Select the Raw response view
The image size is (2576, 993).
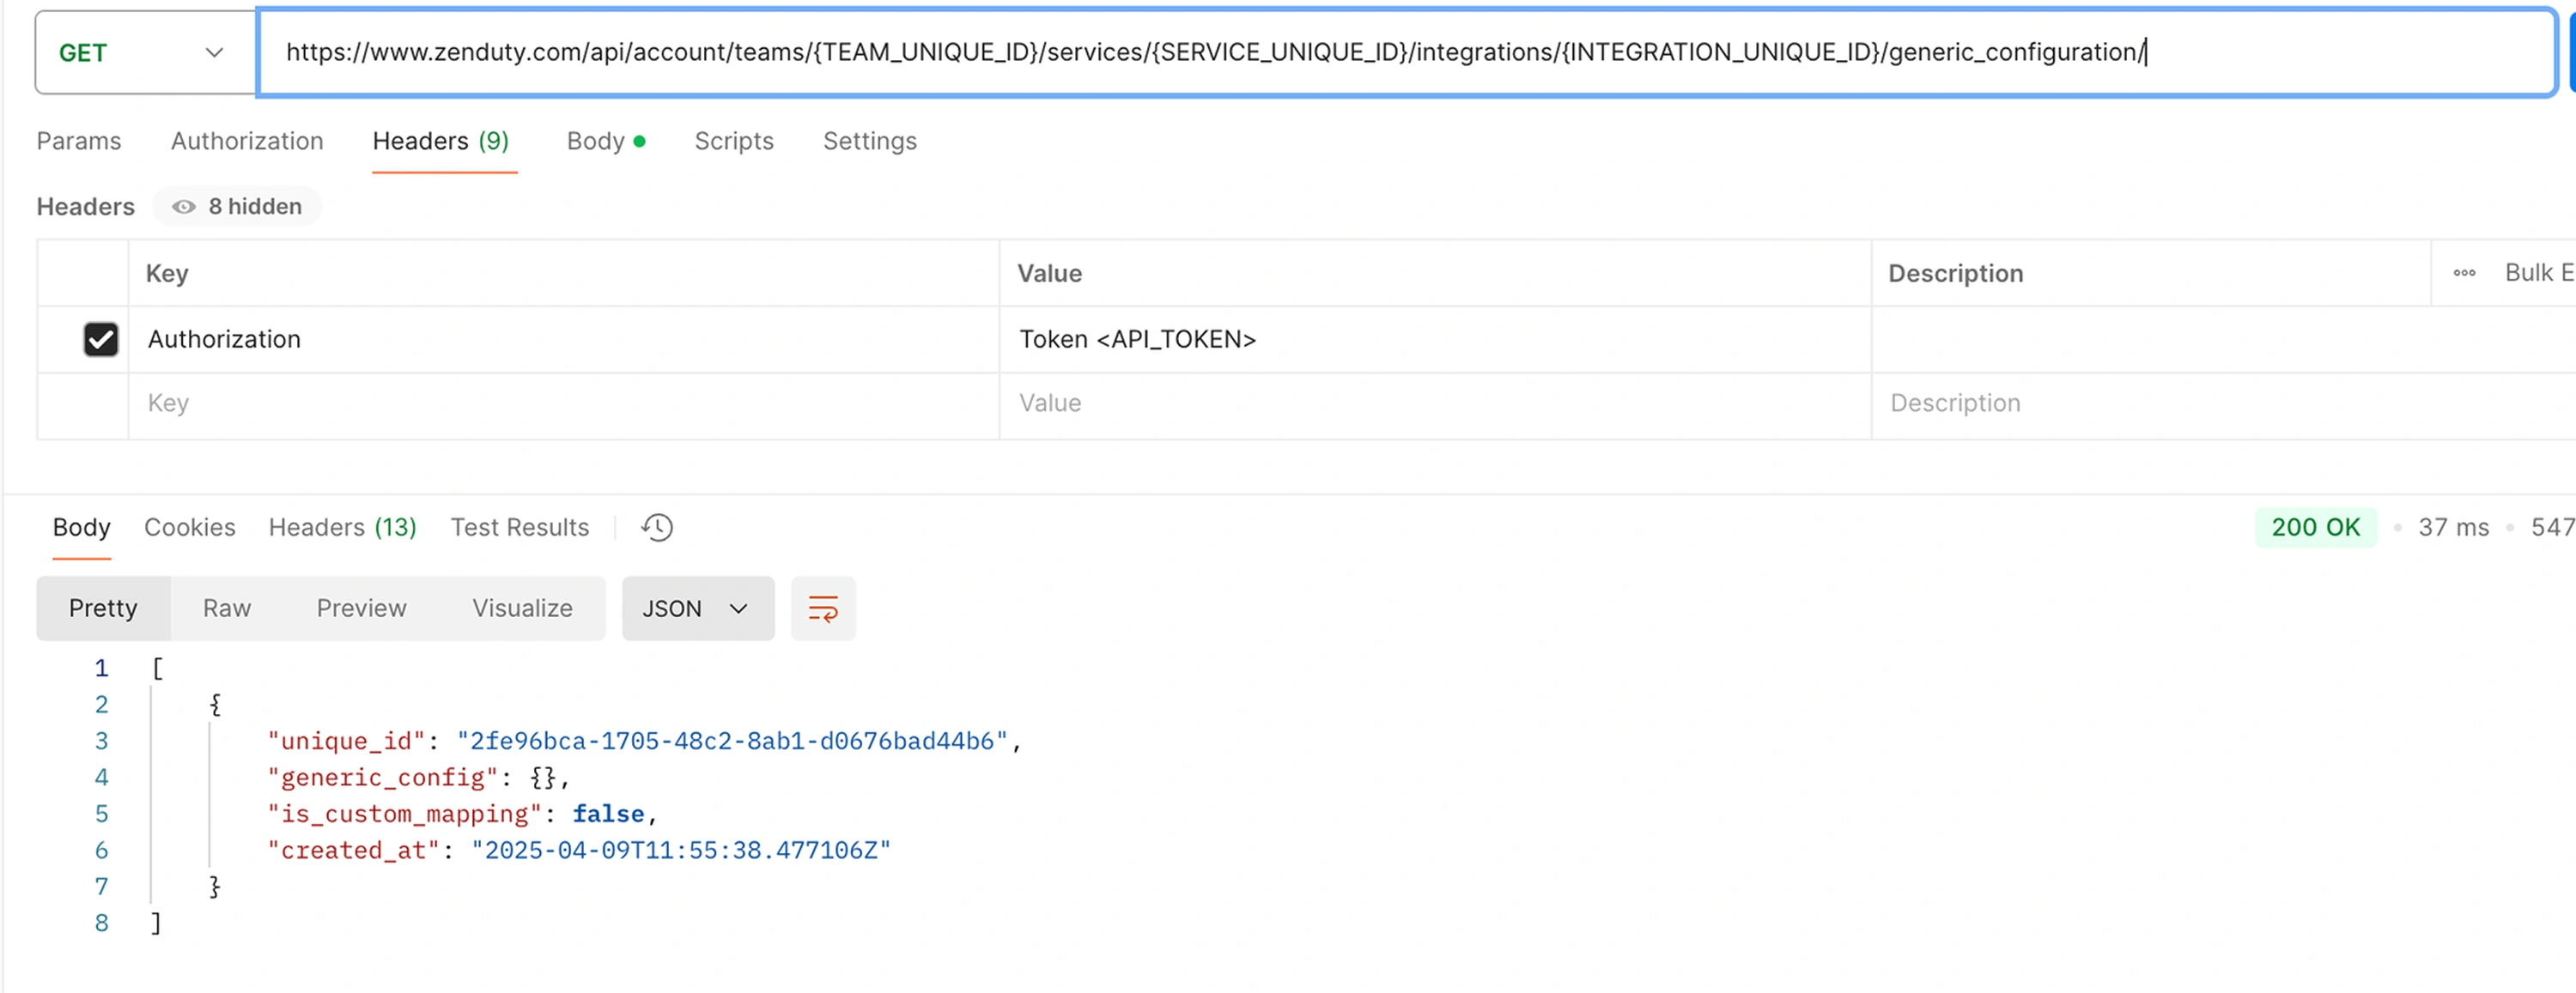pyautogui.click(x=226, y=607)
